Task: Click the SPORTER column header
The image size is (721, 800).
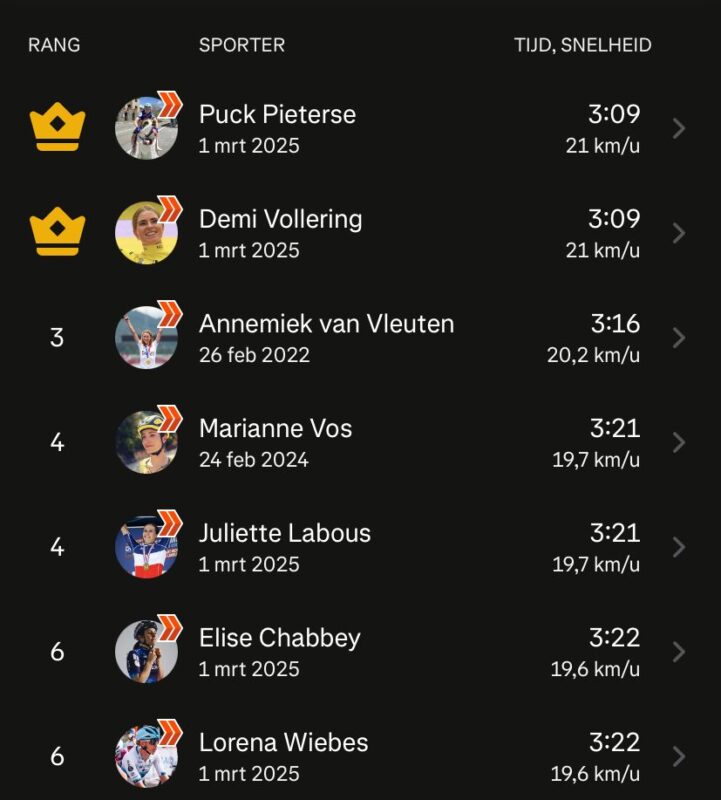Action: (x=242, y=45)
